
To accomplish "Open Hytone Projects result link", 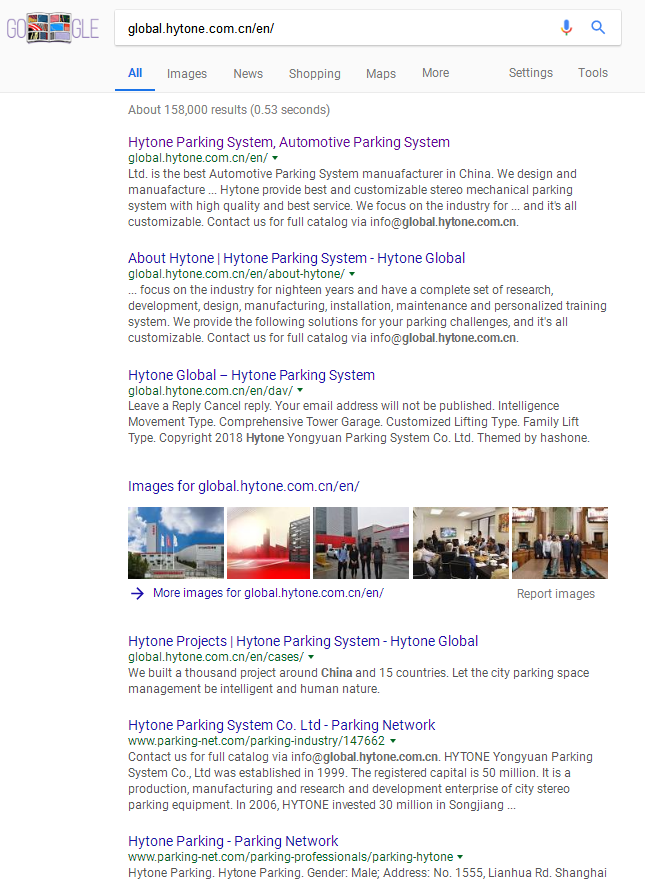I will coord(303,641).
